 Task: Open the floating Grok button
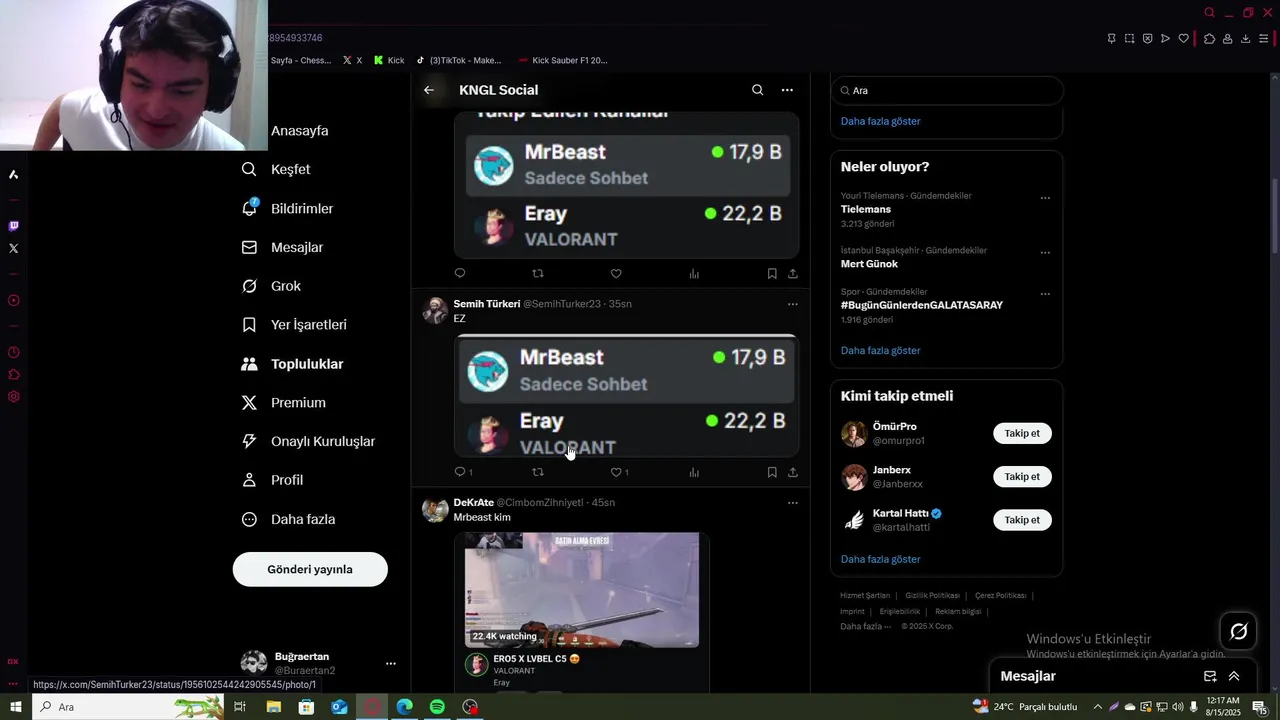1238,631
